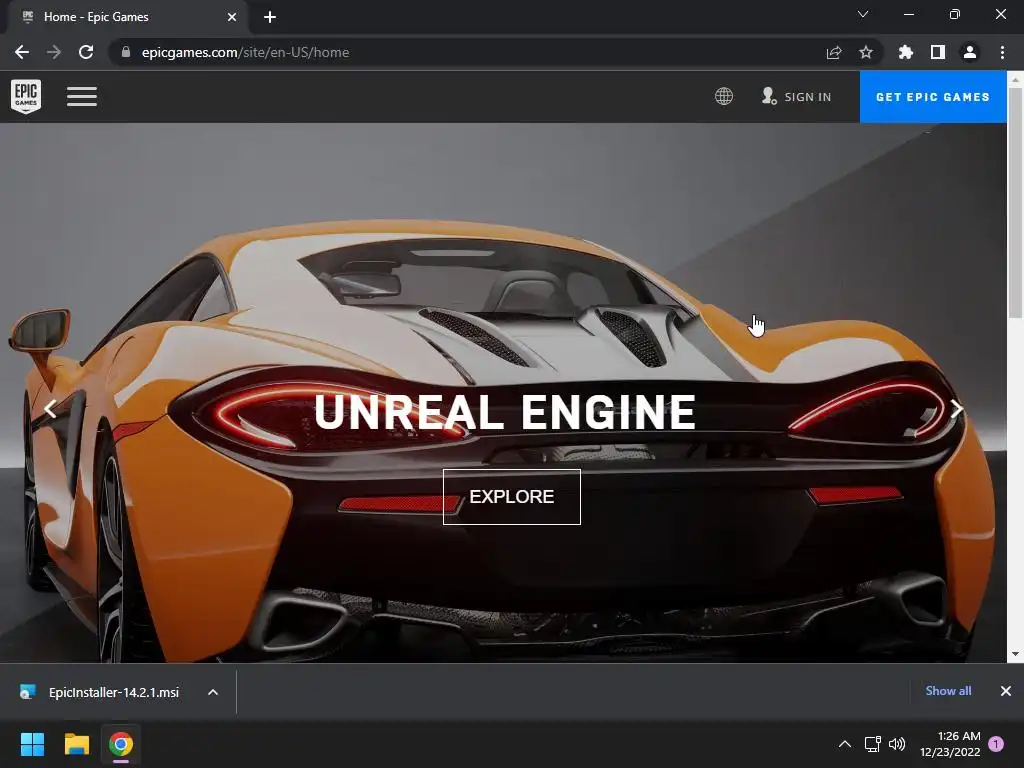Click the vertical scrollbar thumb

(x=1015, y=204)
